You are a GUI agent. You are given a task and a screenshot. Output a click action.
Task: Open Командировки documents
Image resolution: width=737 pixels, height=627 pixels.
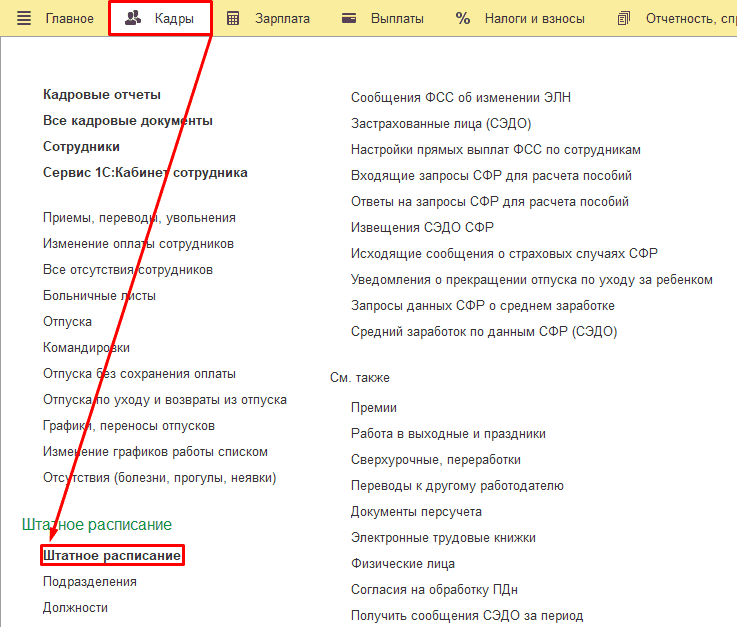(86, 347)
